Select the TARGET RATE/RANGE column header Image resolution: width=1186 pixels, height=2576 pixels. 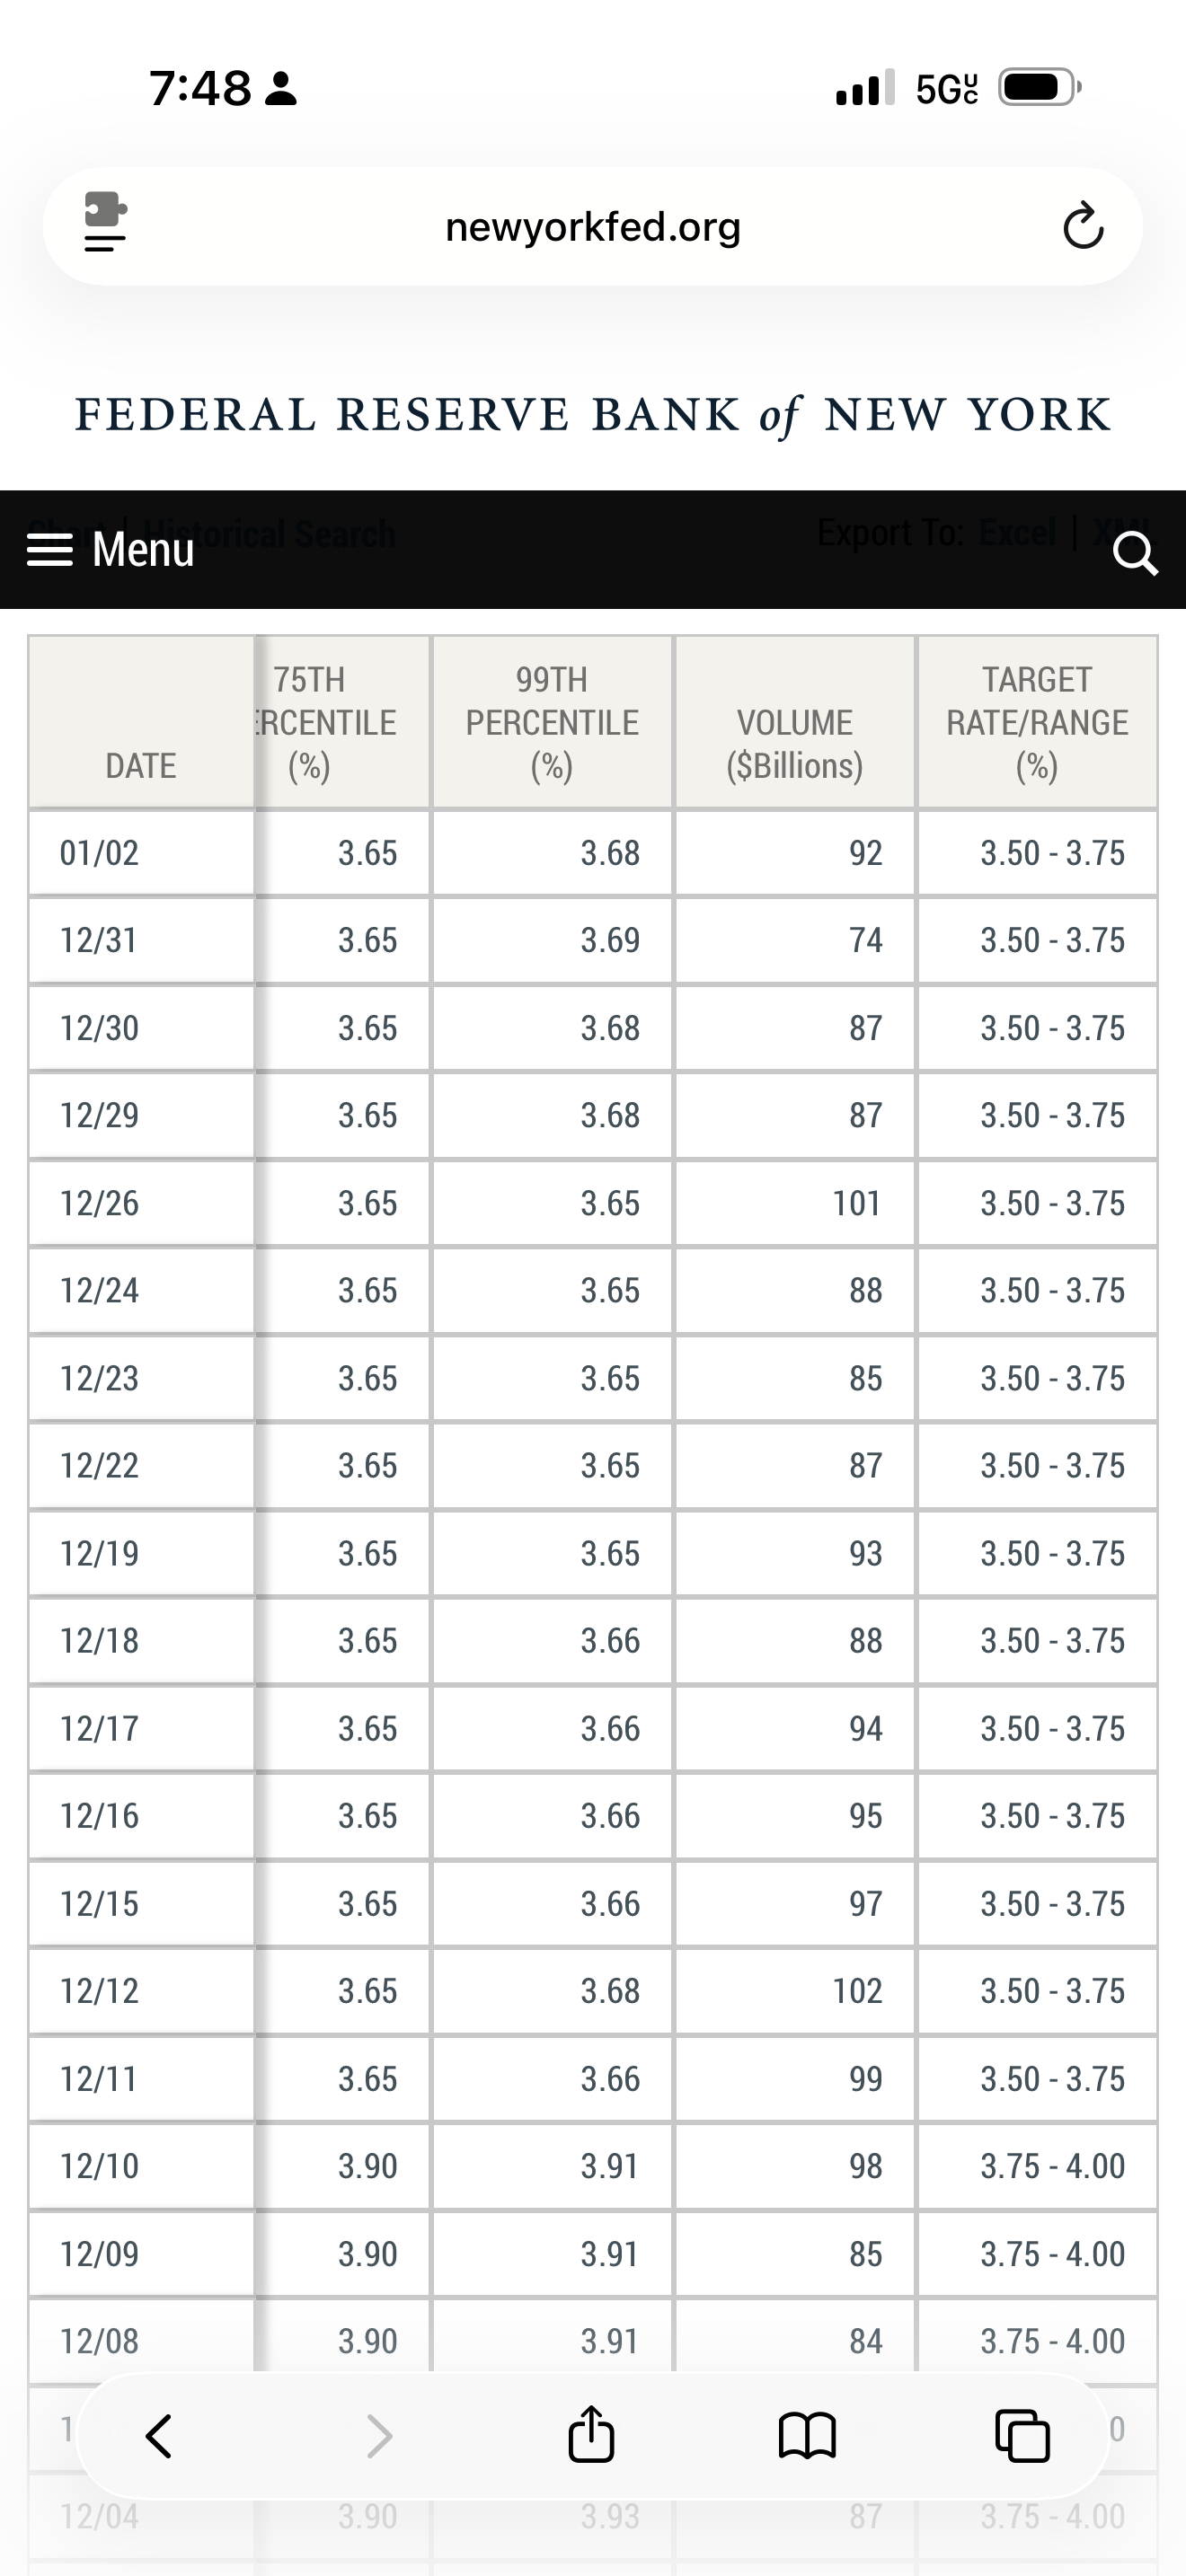[1037, 722]
